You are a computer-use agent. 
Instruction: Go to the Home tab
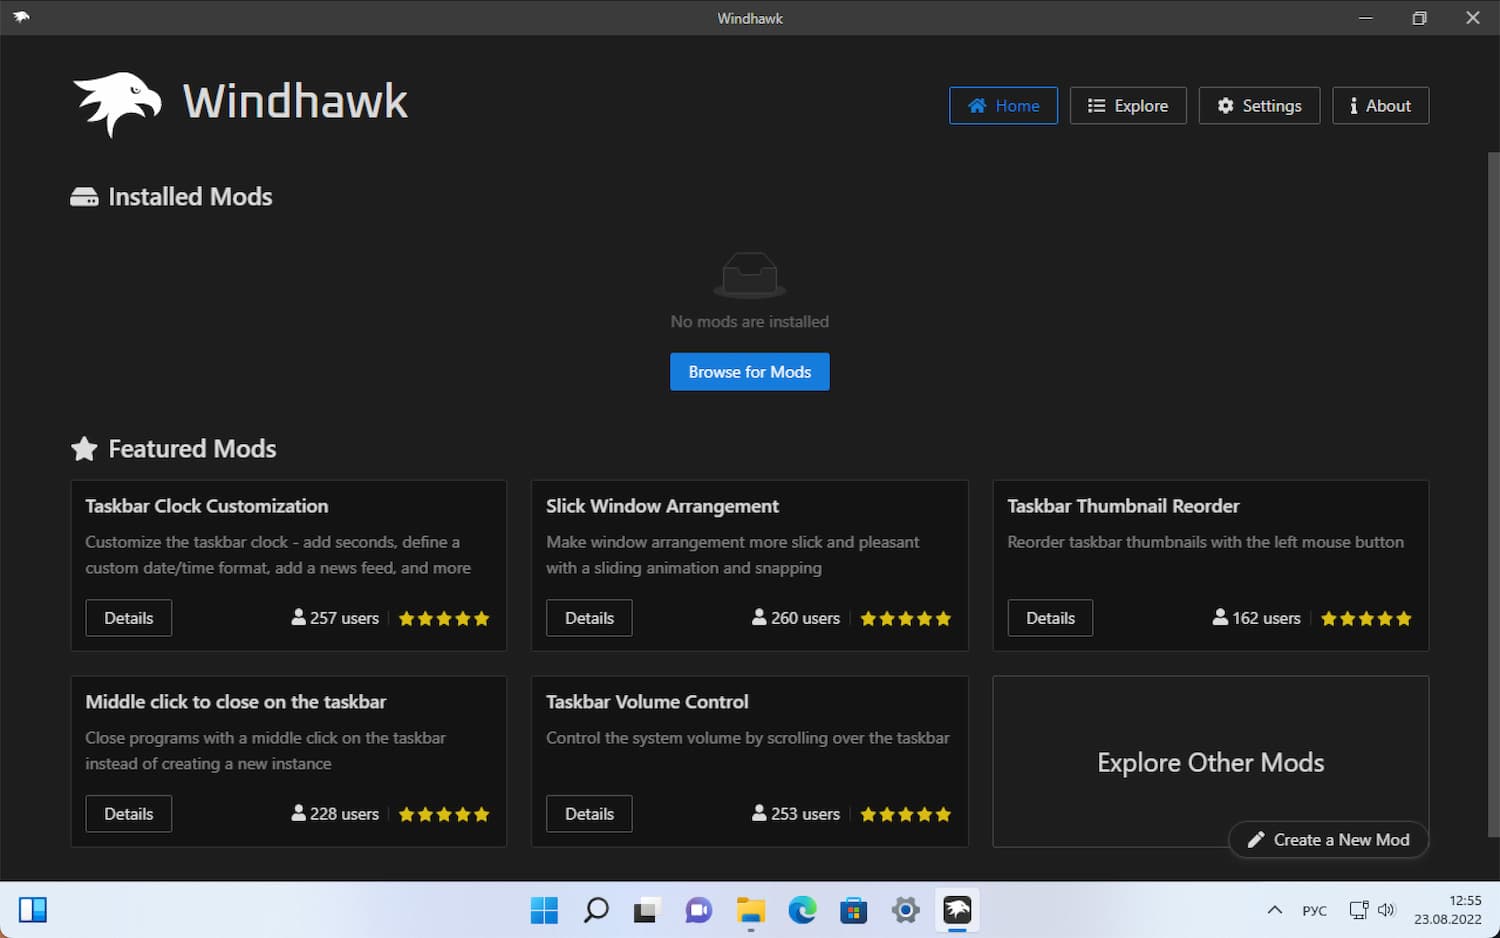coord(1003,106)
